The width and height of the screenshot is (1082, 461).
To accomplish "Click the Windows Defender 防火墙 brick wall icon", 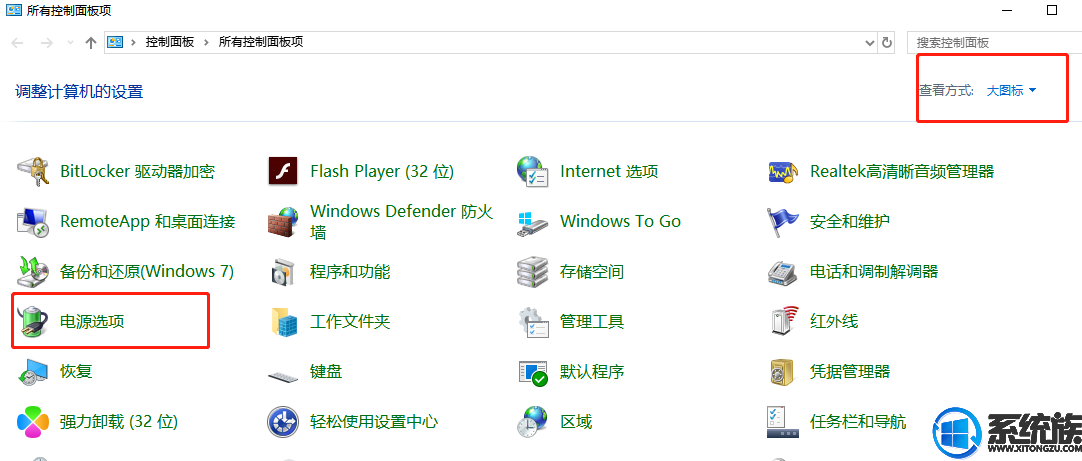I will tap(282, 222).
